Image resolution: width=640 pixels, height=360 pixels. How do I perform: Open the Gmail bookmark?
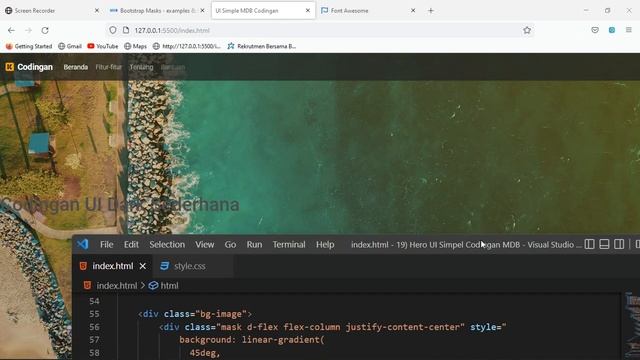tap(70, 46)
